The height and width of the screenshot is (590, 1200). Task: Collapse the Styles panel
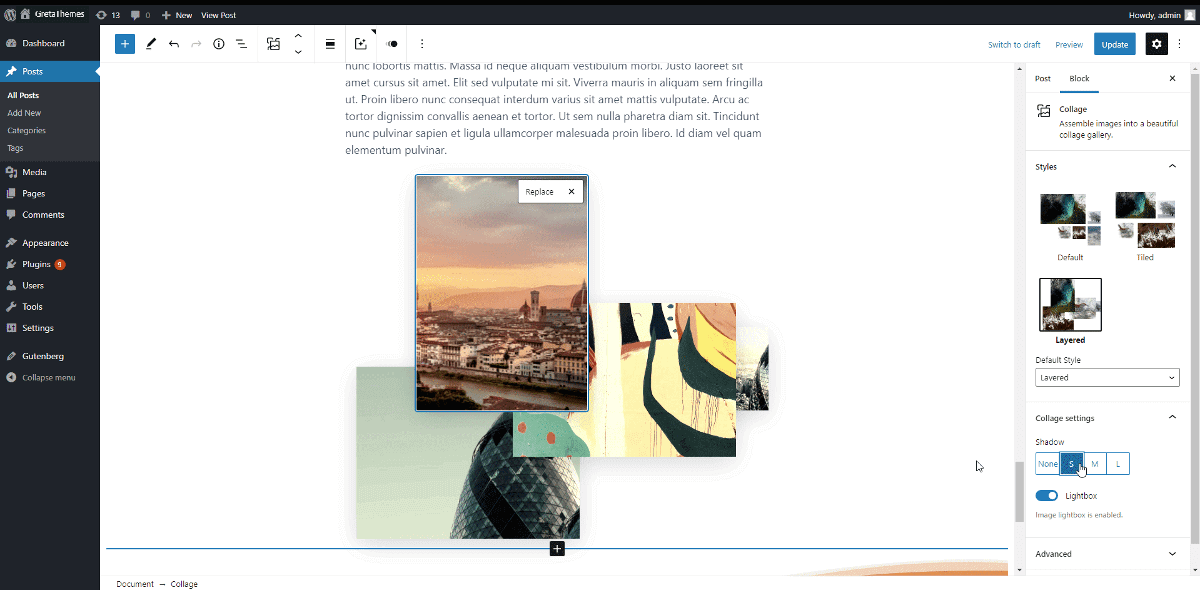pos(1107,166)
